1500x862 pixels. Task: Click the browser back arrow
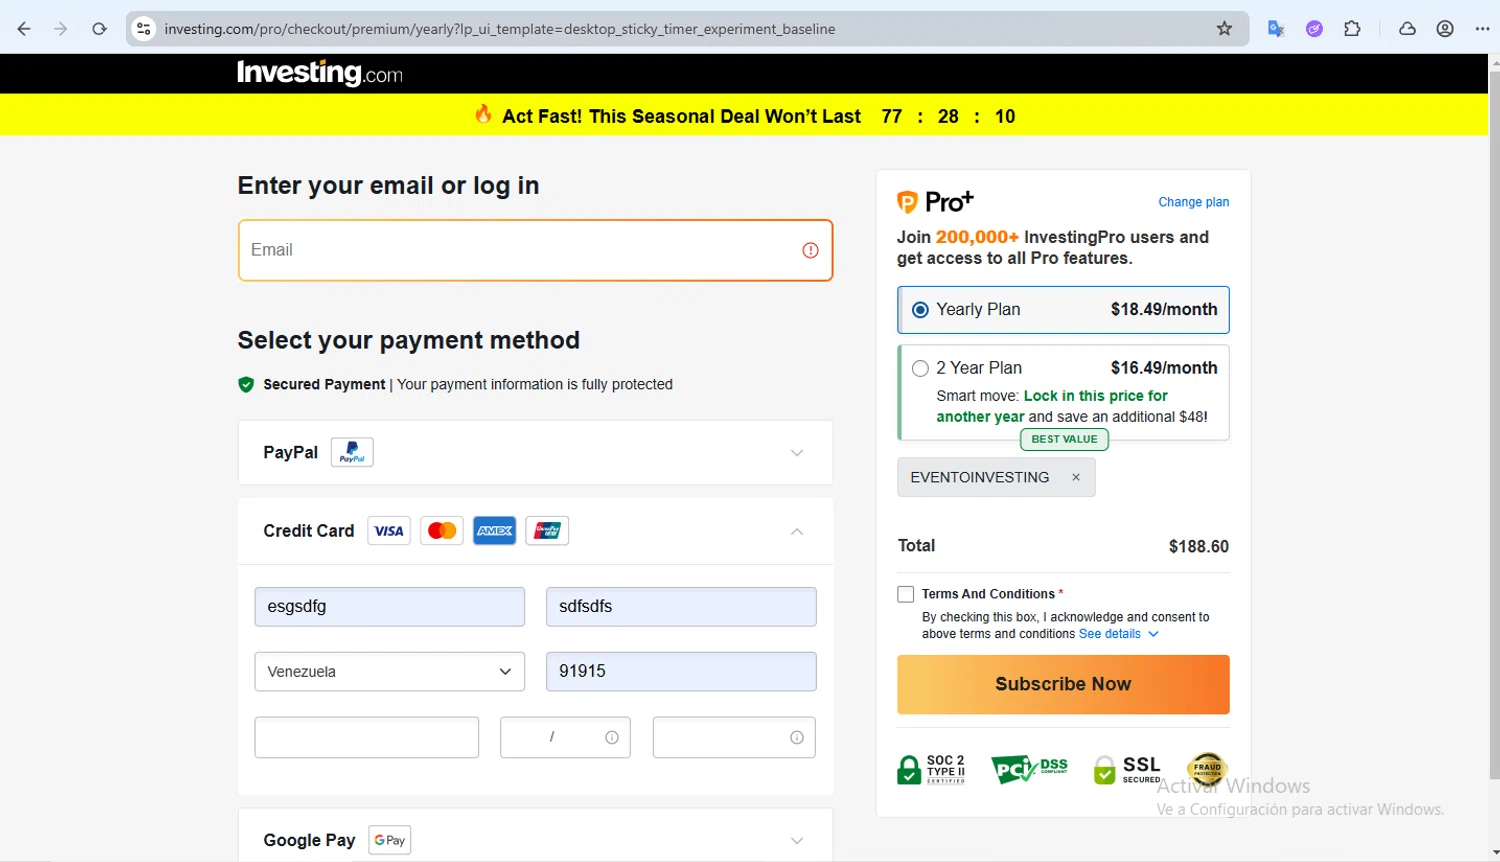coord(24,29)
